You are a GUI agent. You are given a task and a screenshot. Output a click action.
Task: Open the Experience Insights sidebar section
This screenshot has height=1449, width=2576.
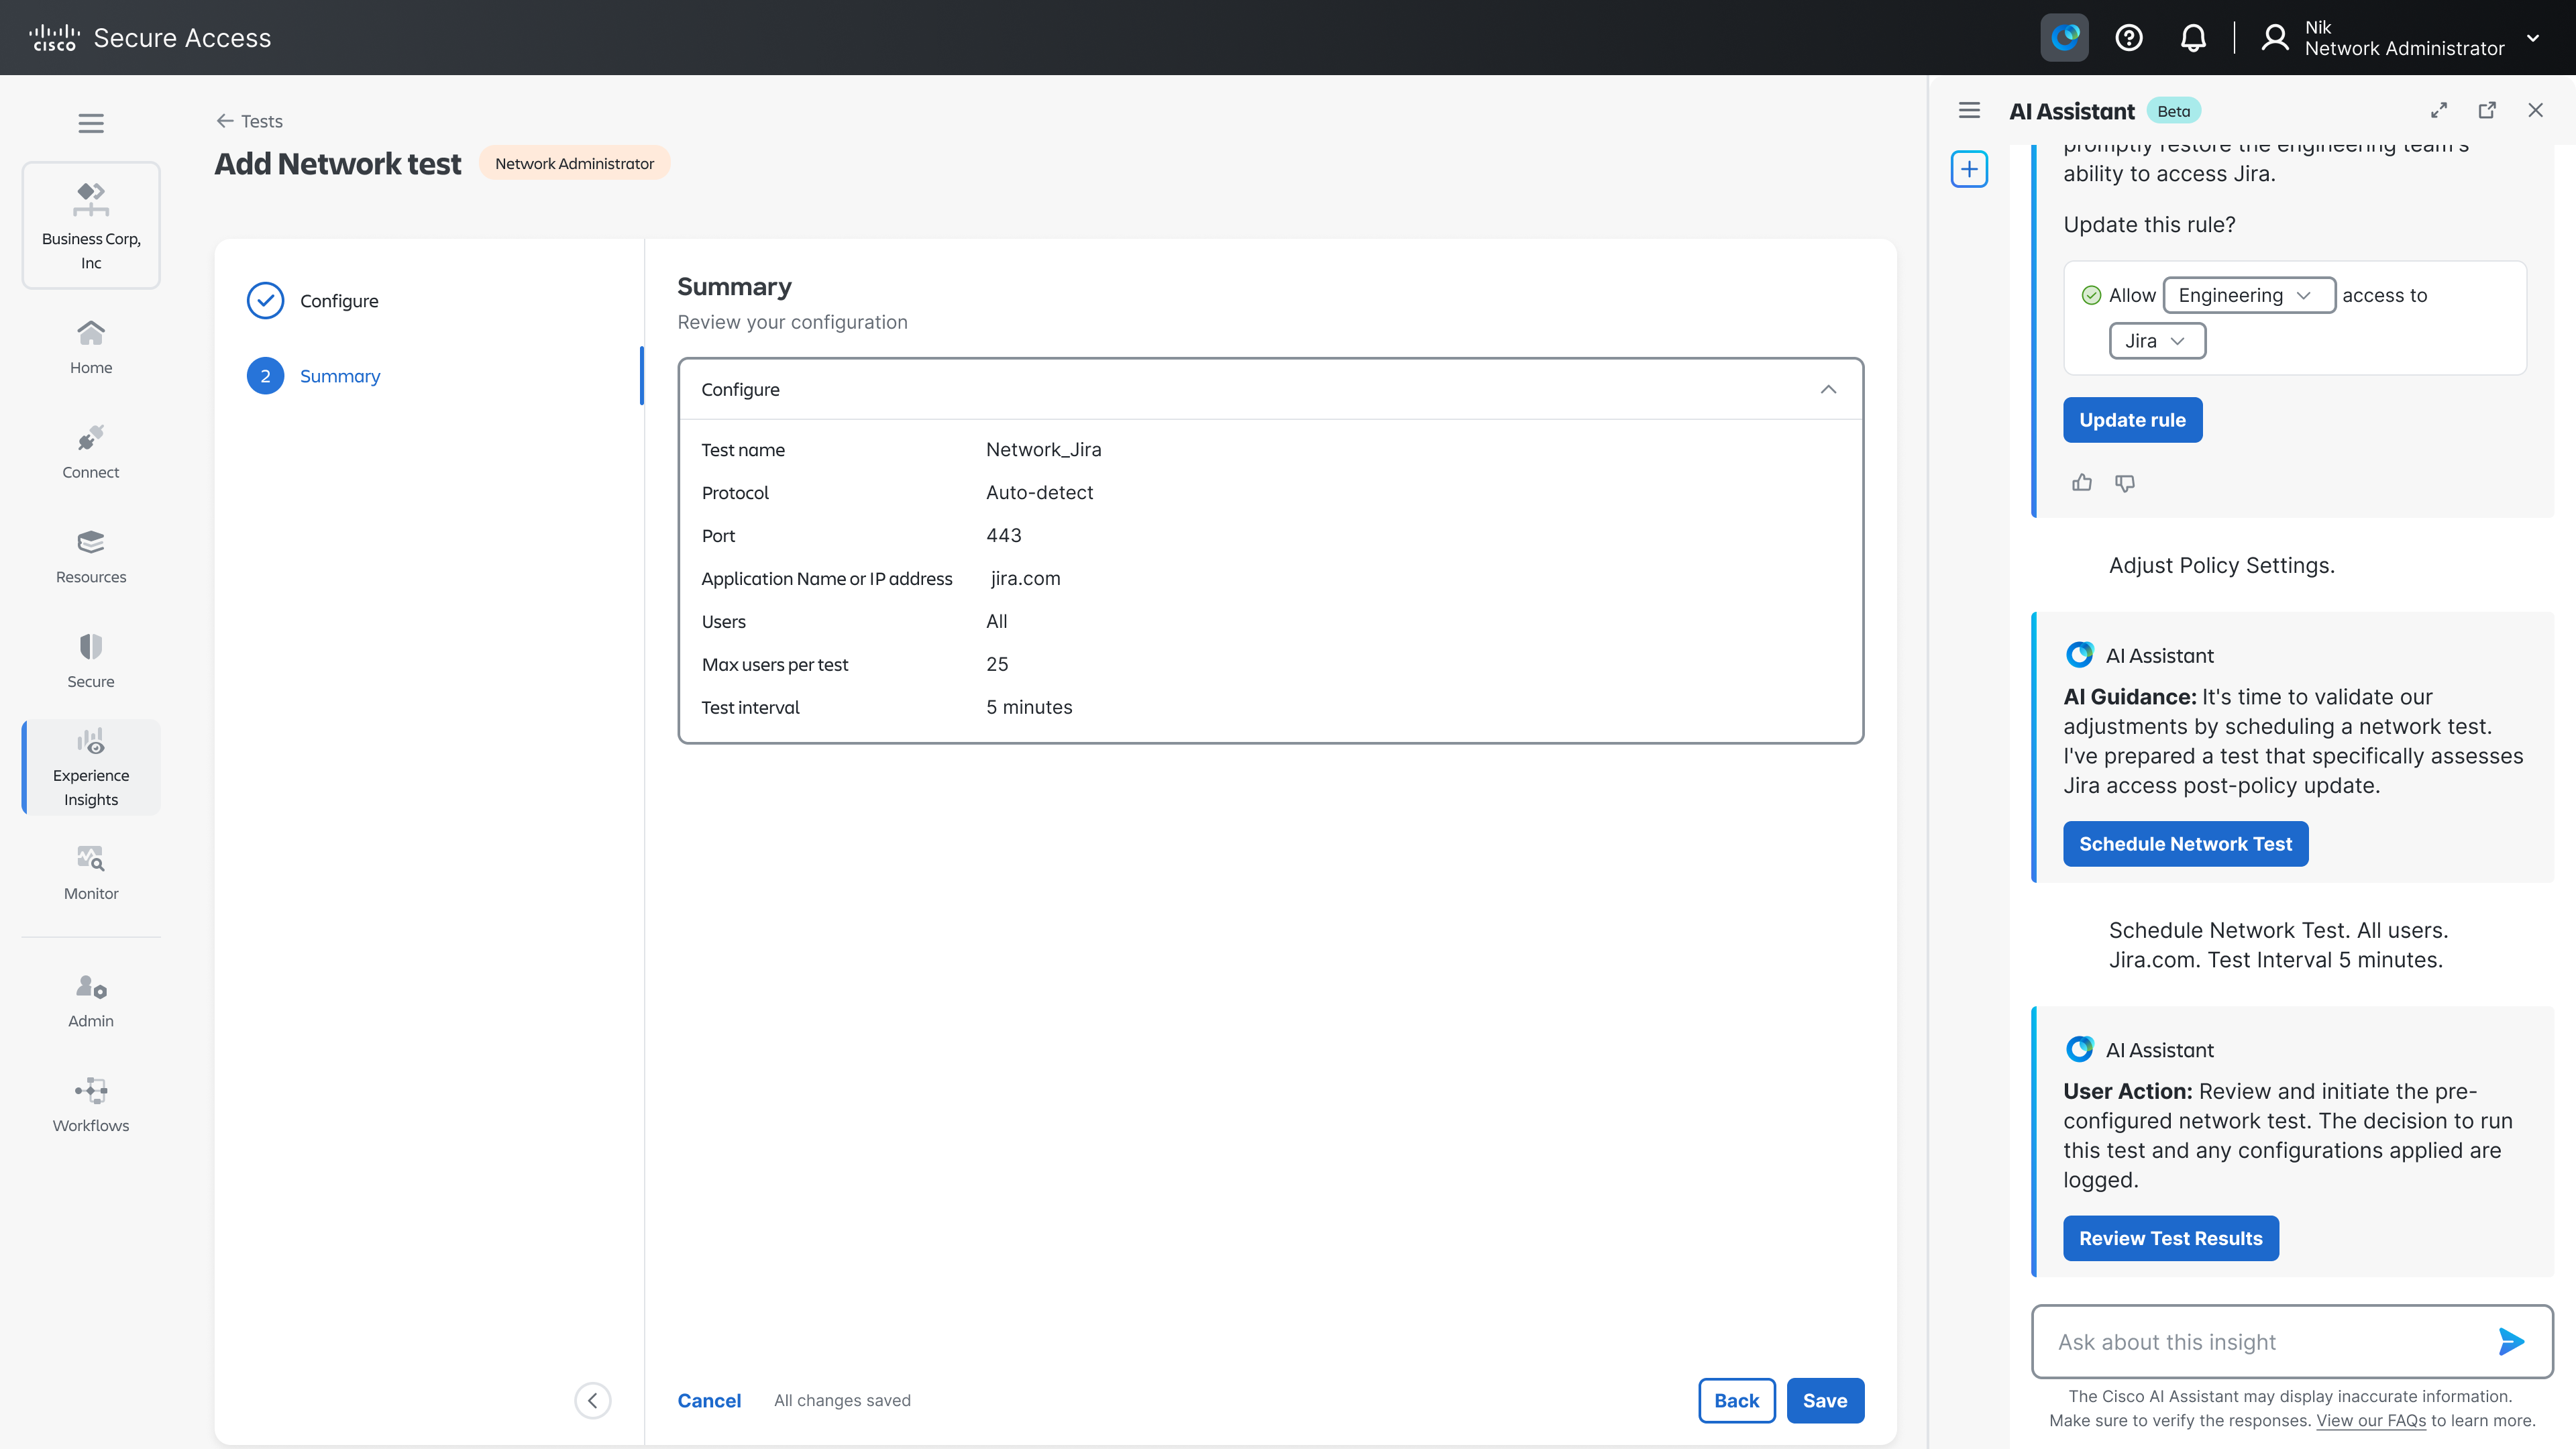(x=91, y=767)
